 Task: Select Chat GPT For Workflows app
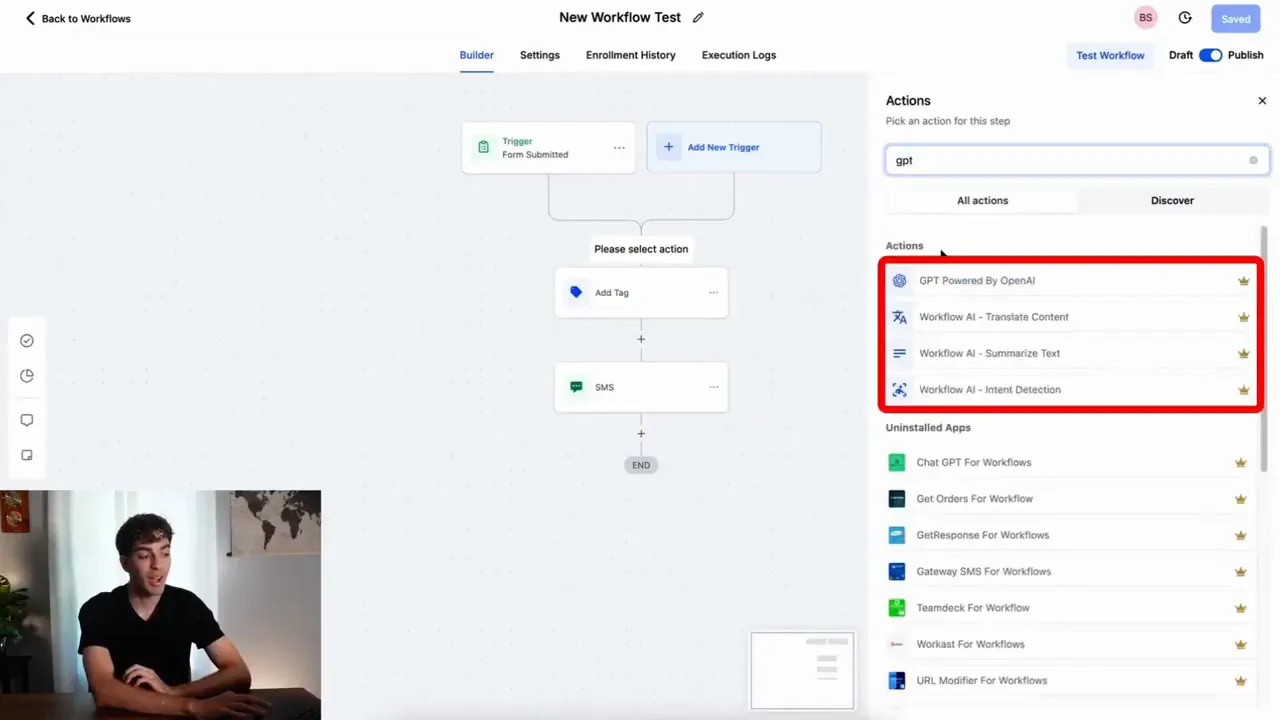1069,462
